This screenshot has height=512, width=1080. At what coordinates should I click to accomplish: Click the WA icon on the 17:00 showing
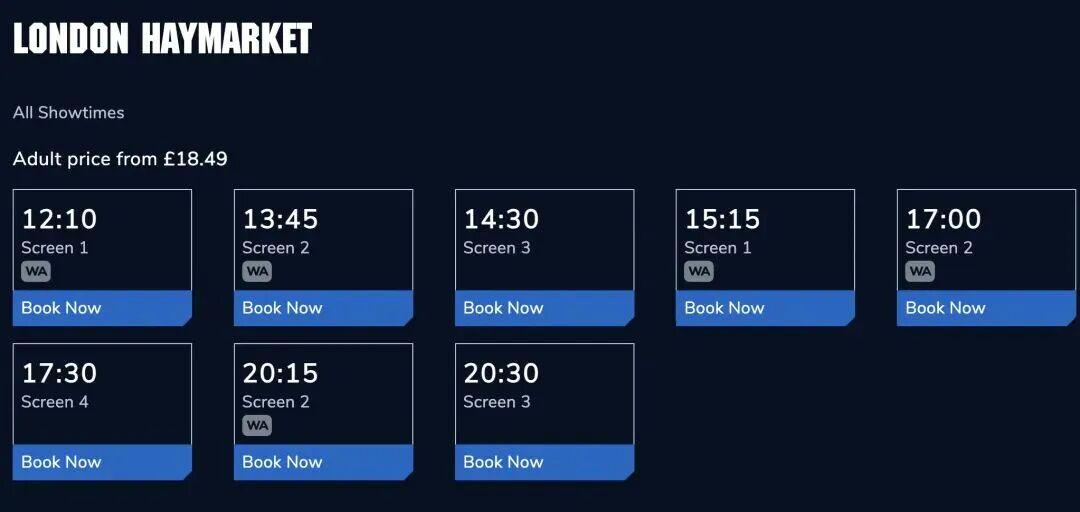pos(920,271)
